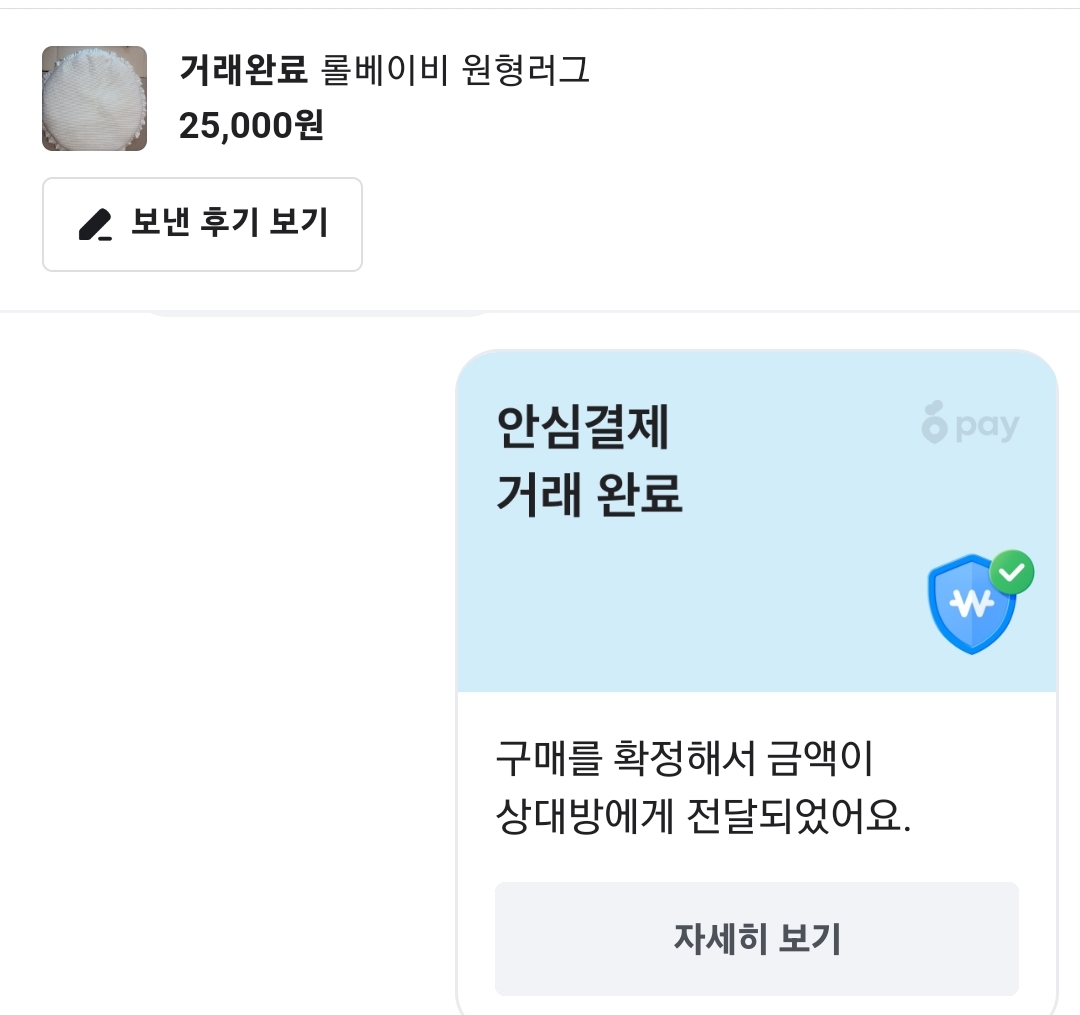The image size is (1080, 1015).
Task: Click the 거래 완료 heading on card
Action: tap(589, 494)
